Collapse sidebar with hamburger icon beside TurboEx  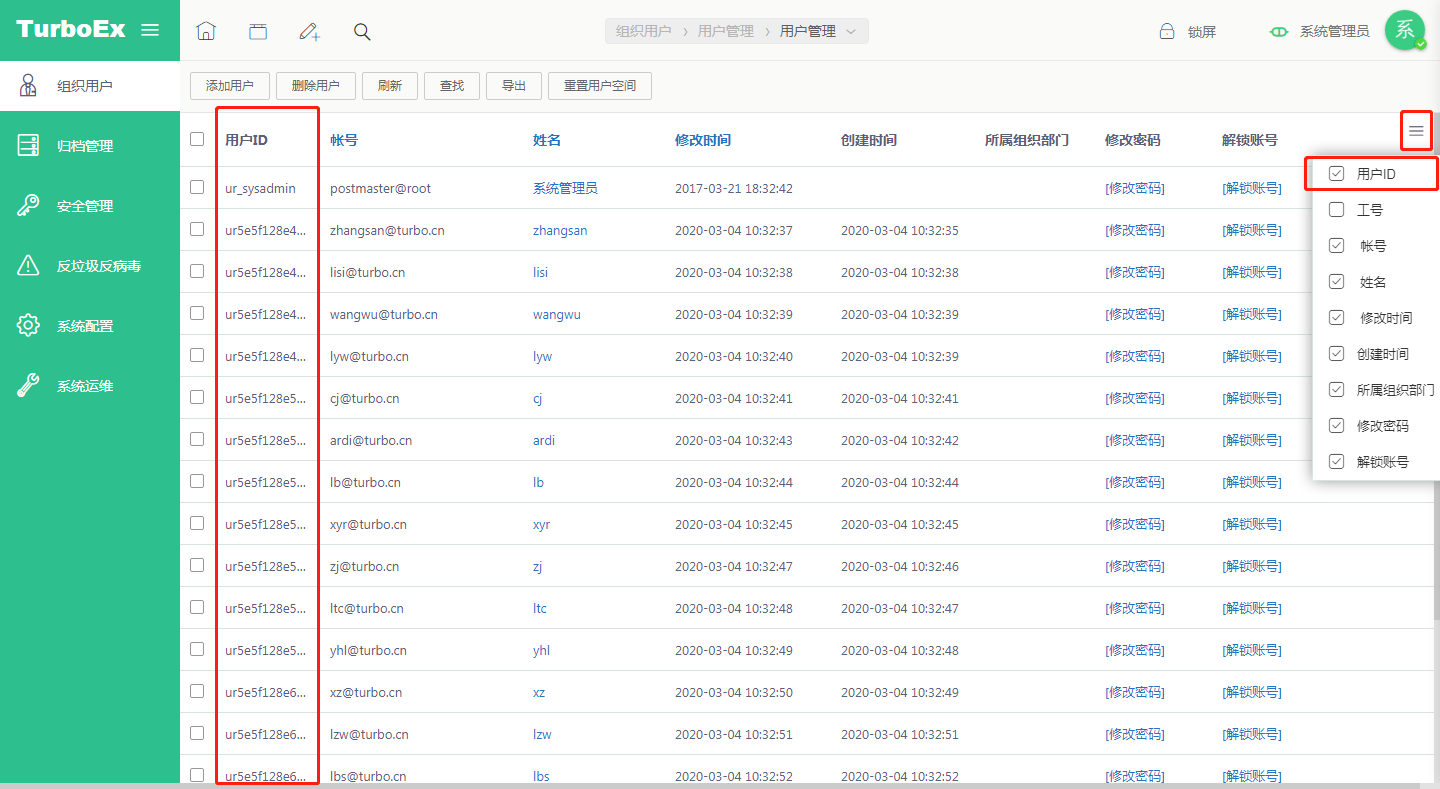click(150, 30)
